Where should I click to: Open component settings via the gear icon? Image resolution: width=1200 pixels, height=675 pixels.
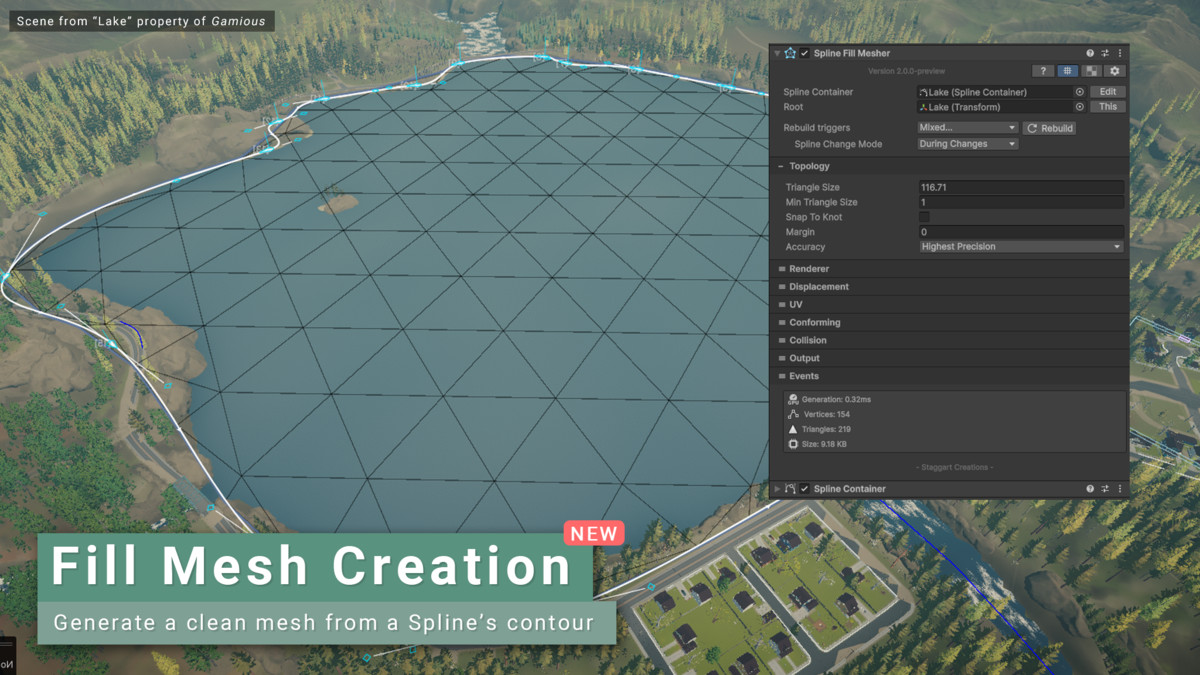[1115, 70]
